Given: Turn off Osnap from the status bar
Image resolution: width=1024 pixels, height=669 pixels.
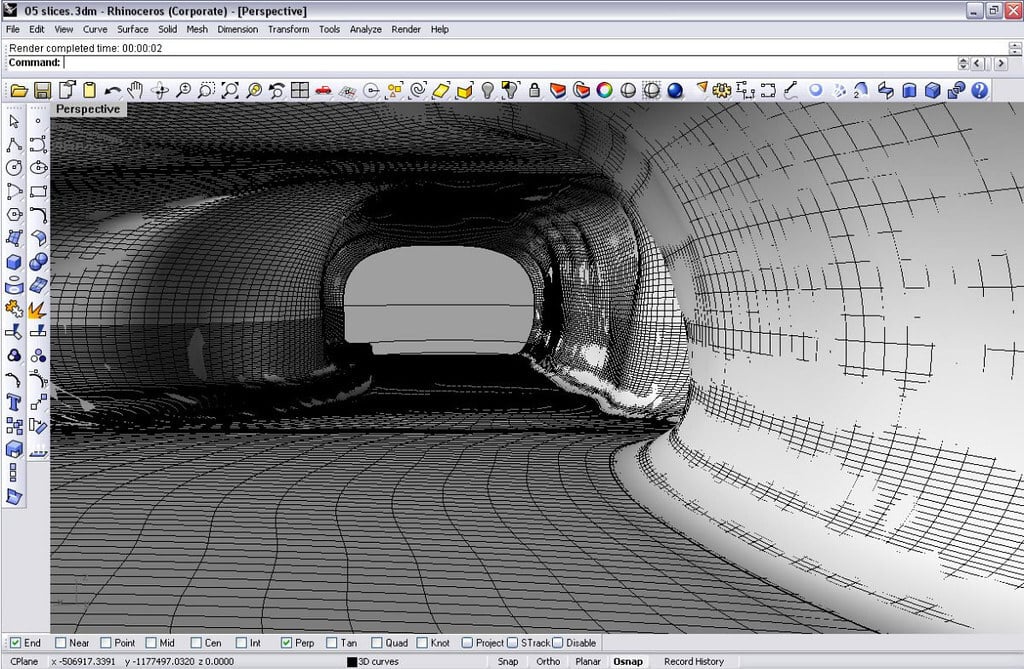Looking at the screenshot, I should tap(628, 661).
